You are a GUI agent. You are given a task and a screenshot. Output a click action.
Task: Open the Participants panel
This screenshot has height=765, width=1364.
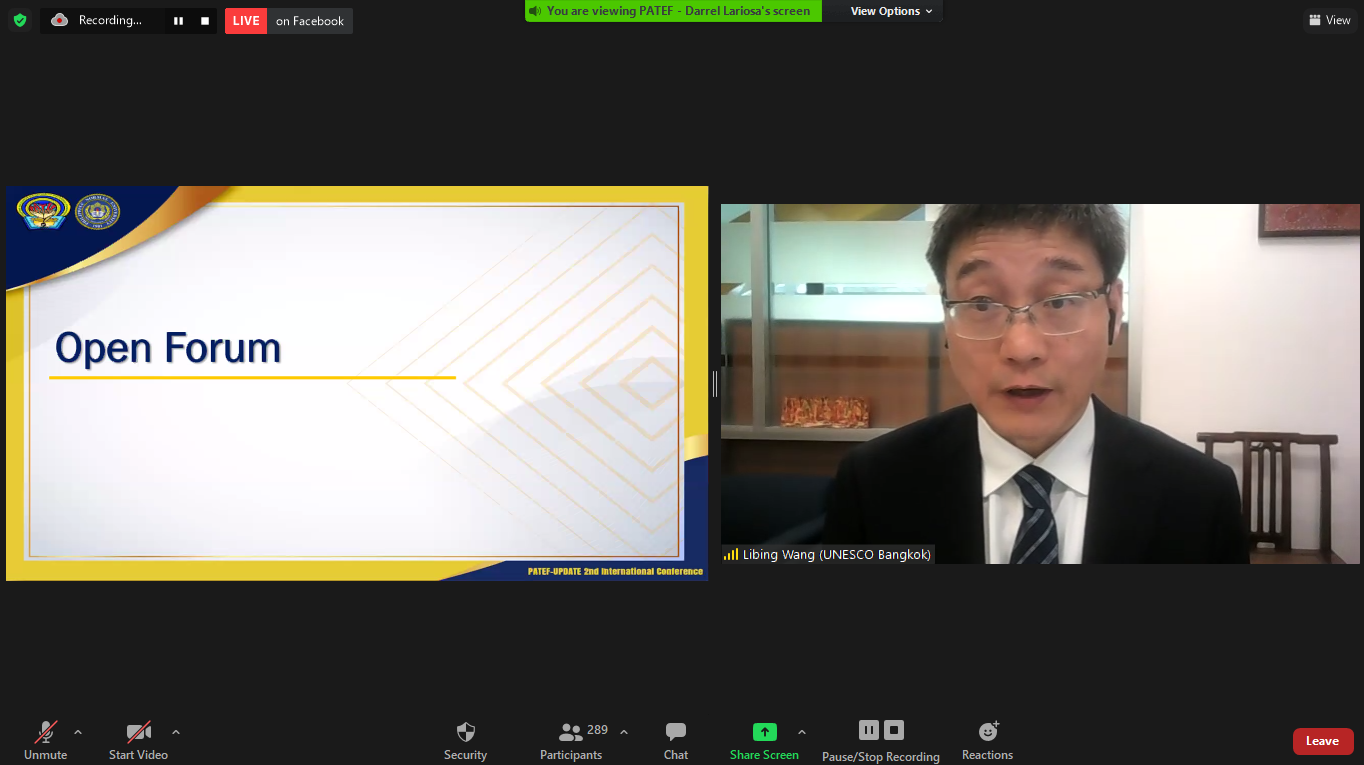[x=571, y=739]
